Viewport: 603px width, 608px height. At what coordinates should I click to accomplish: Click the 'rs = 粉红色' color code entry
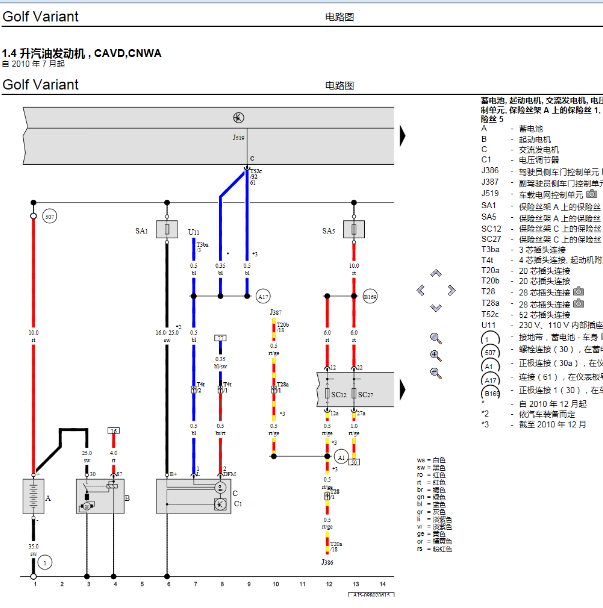(434, 549)
